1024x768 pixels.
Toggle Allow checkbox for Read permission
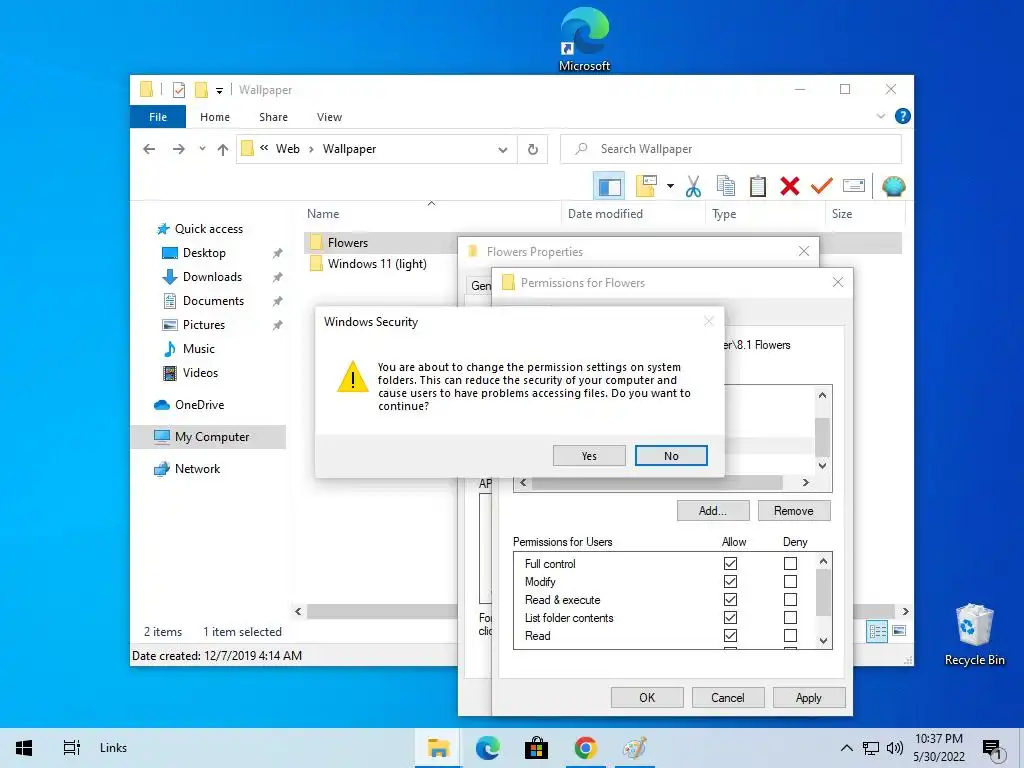(730, 635)
